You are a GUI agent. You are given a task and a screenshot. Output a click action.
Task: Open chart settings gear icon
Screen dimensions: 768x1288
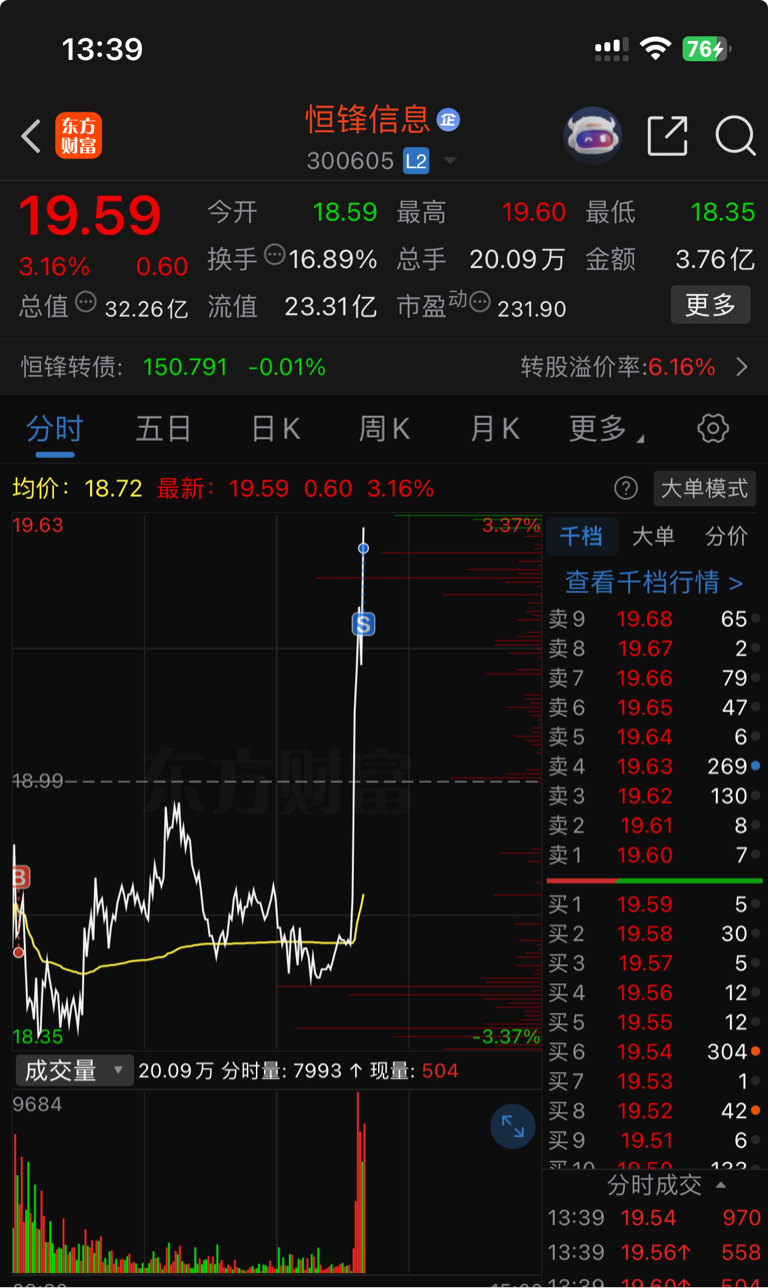712,429
